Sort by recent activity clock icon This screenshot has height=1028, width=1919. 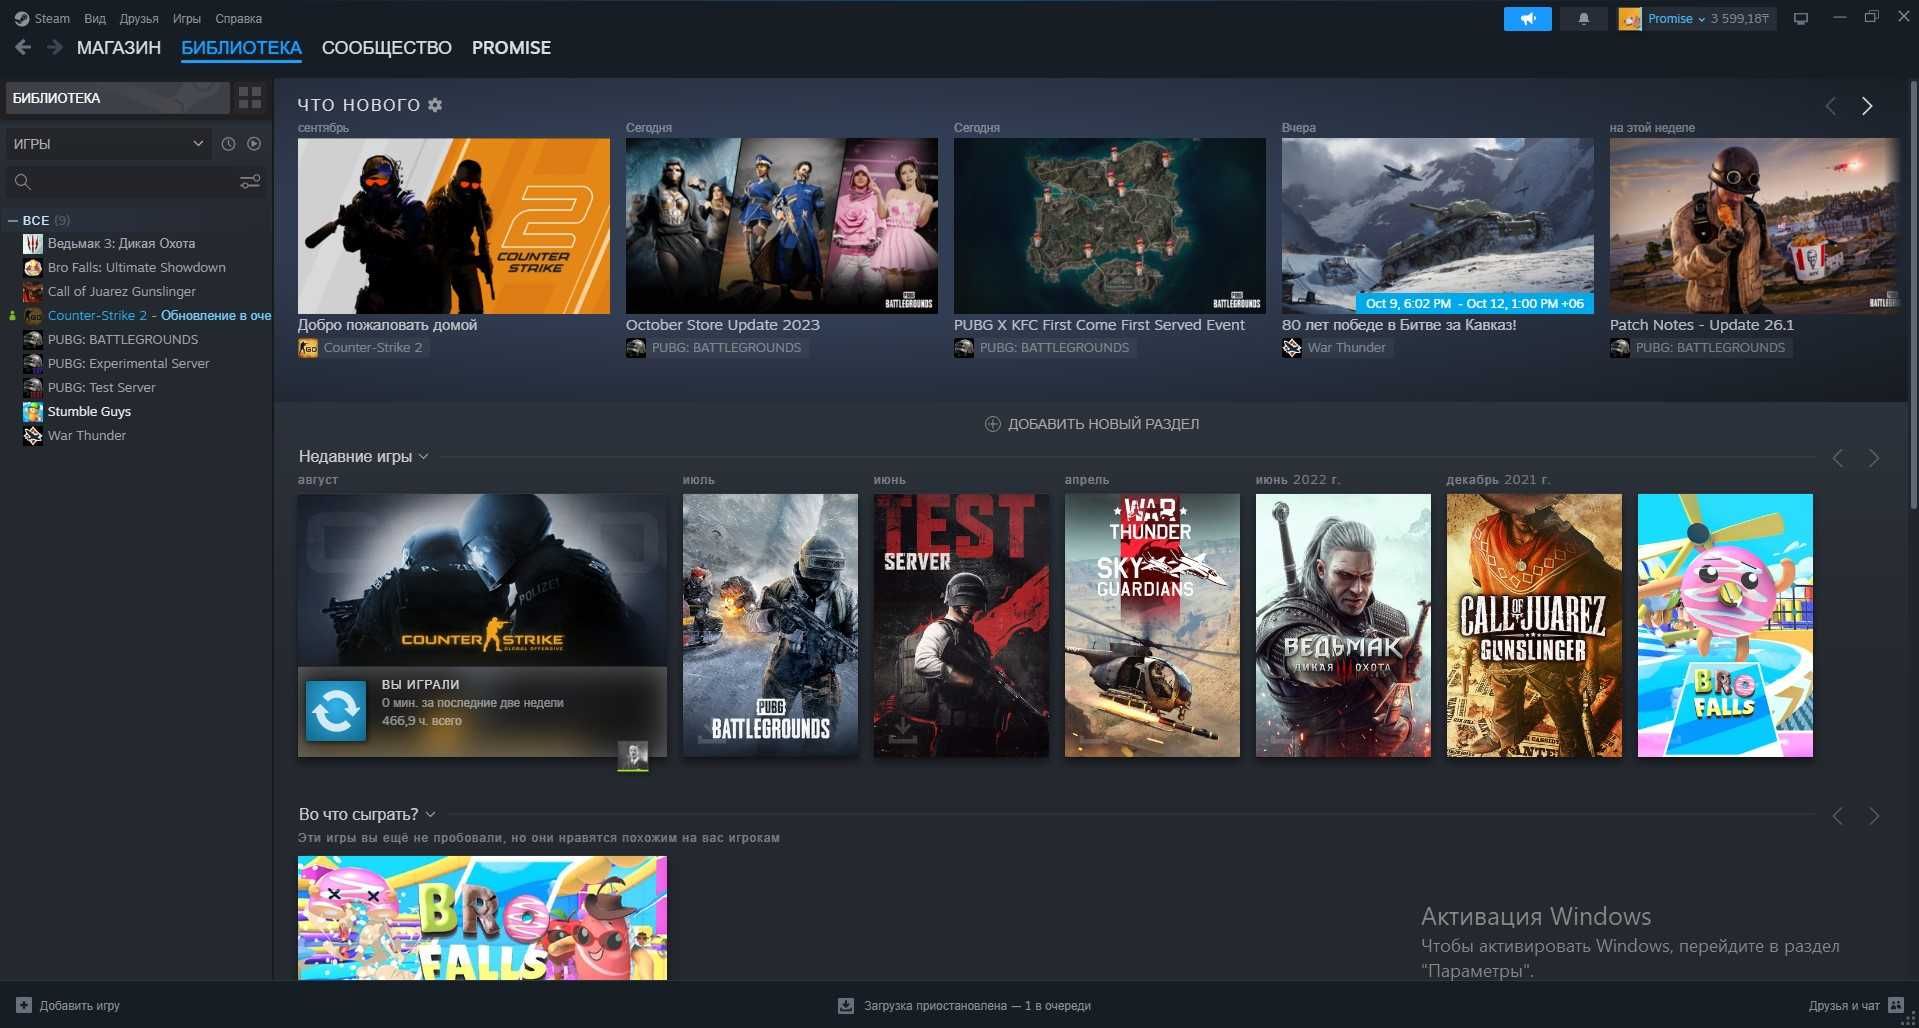point(228,144)
